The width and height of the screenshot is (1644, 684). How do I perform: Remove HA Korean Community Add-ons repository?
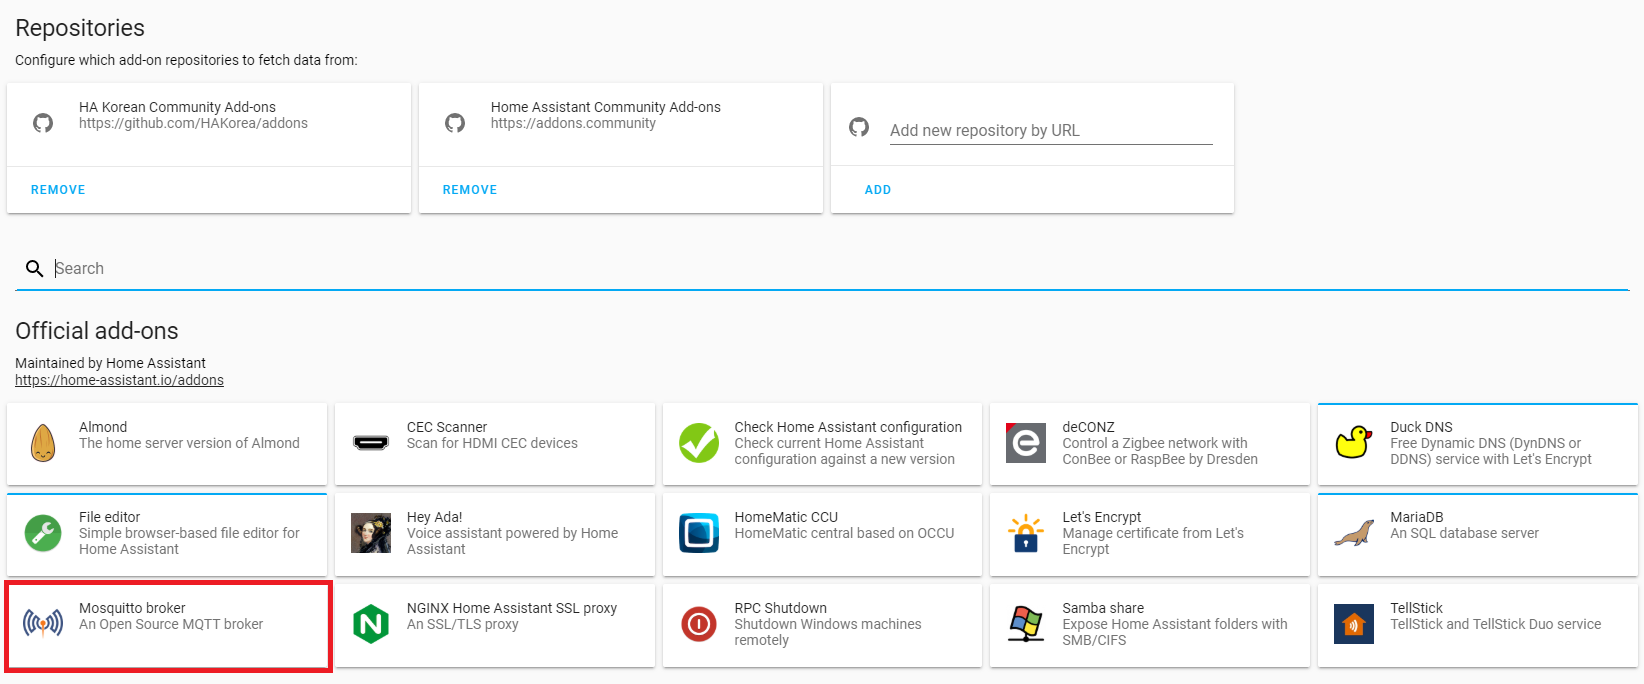click(x=58, y=190)
